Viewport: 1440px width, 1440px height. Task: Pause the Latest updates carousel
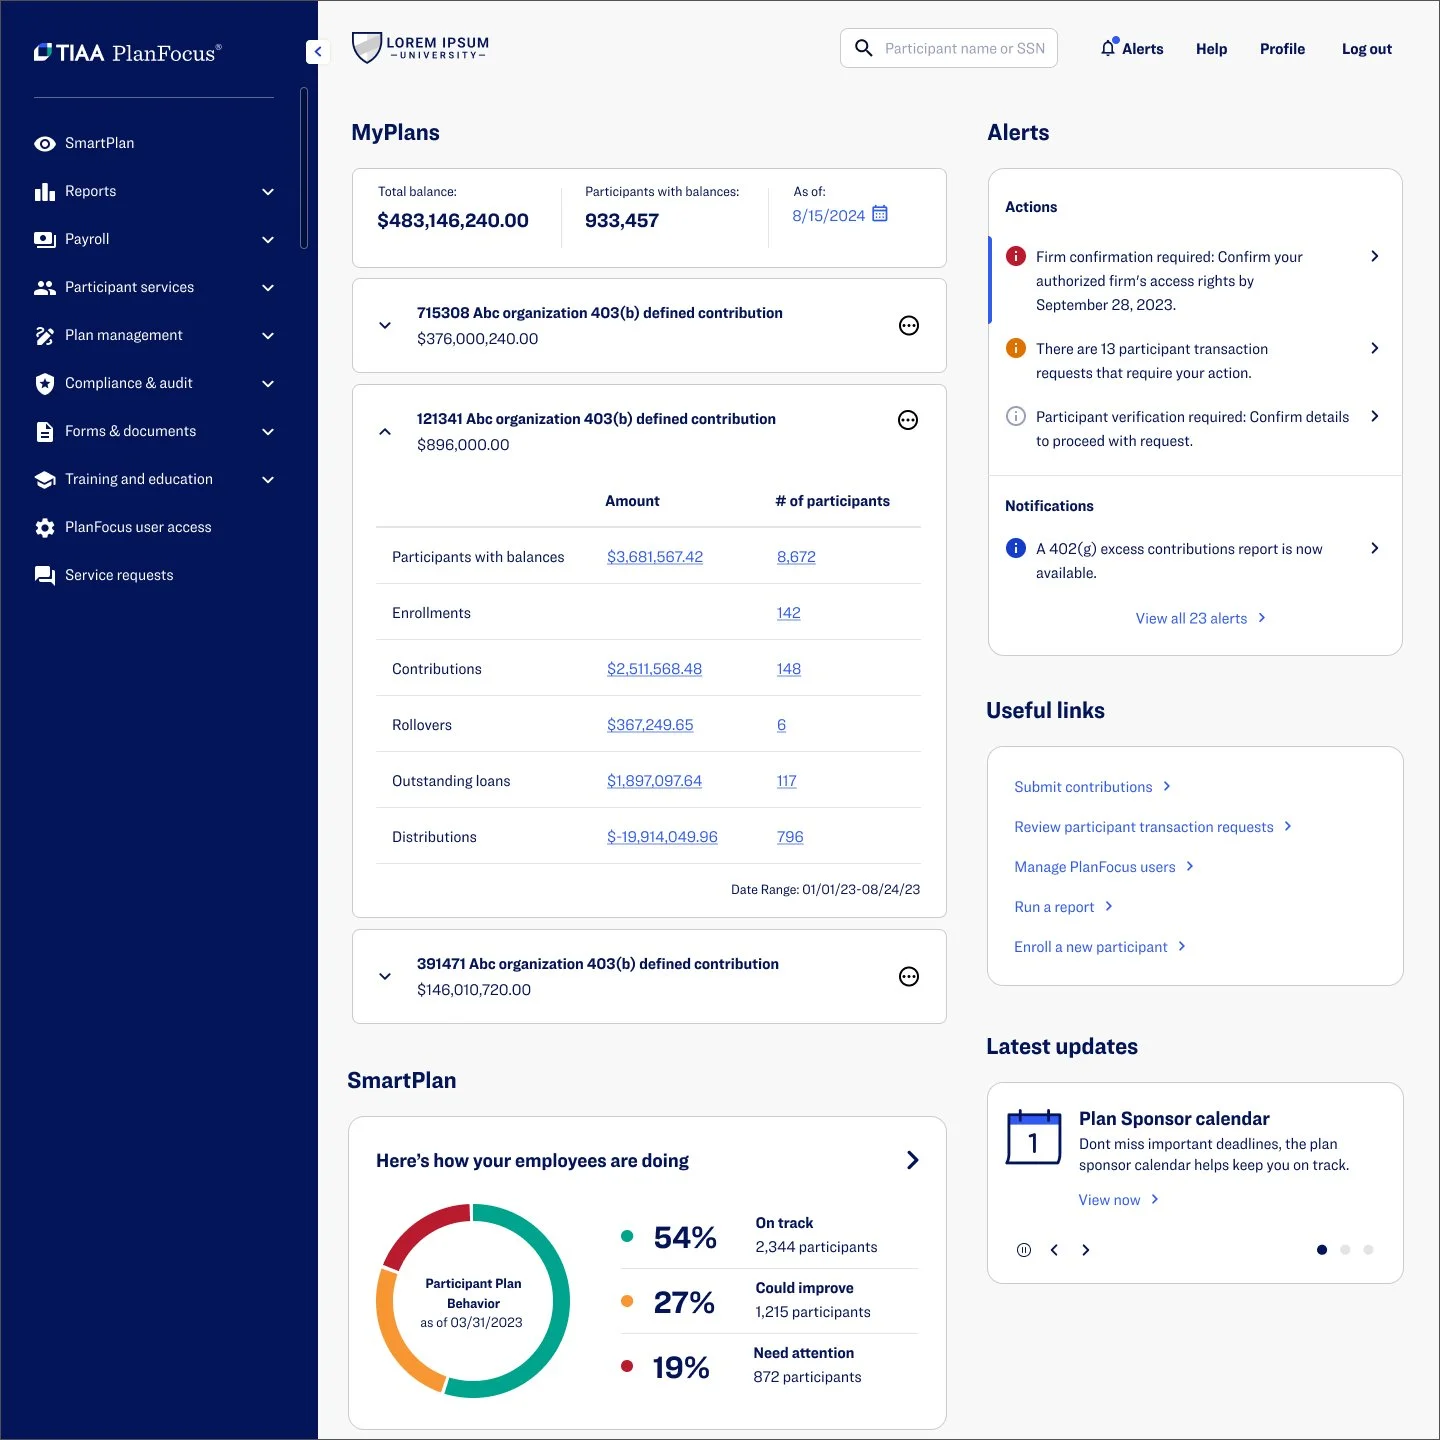(x=1024, y=1250)
